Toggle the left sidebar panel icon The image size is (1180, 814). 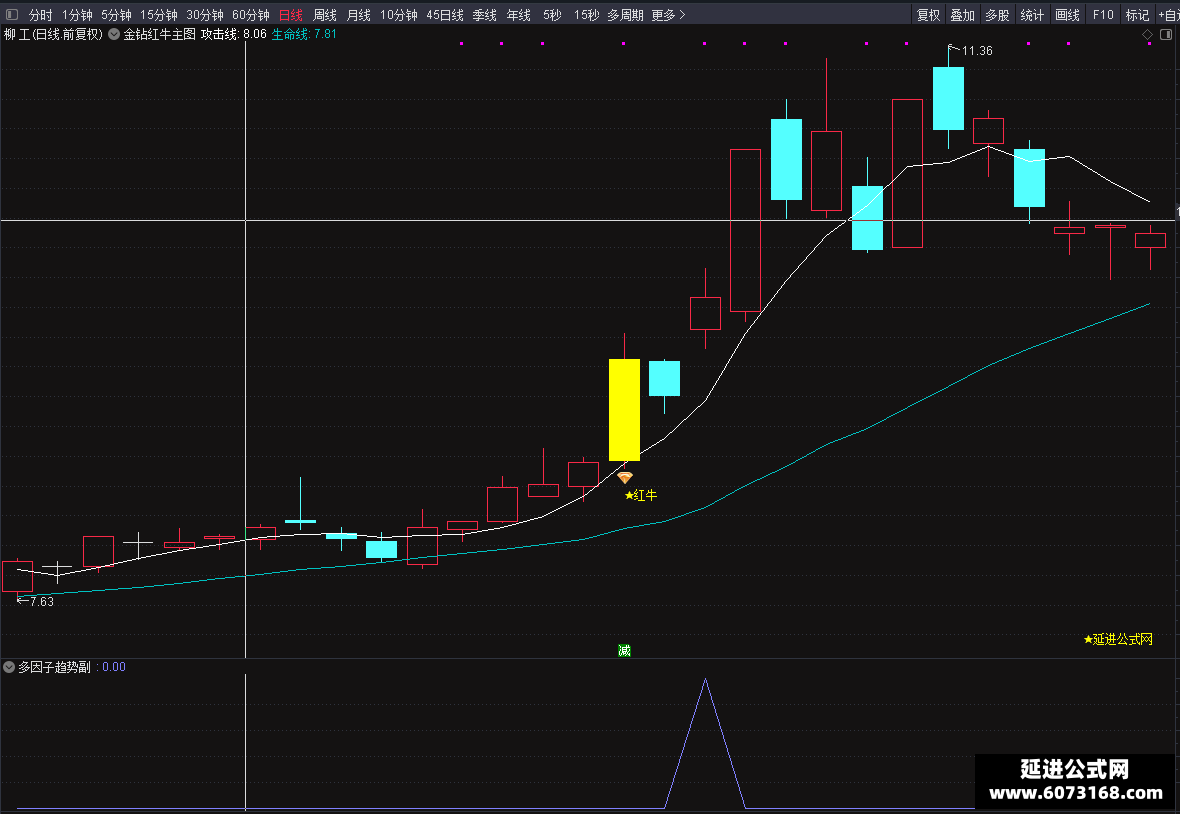click(11, 14)
